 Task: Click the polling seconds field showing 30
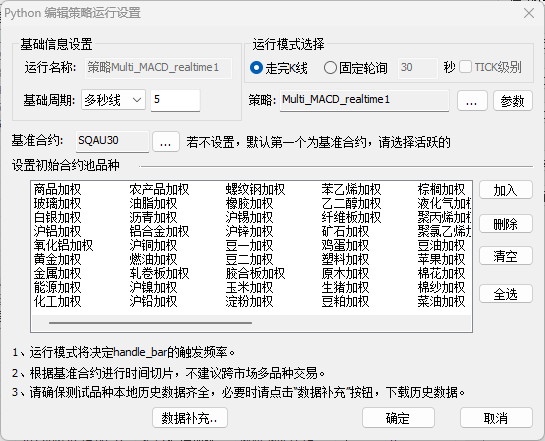[417, 67]
